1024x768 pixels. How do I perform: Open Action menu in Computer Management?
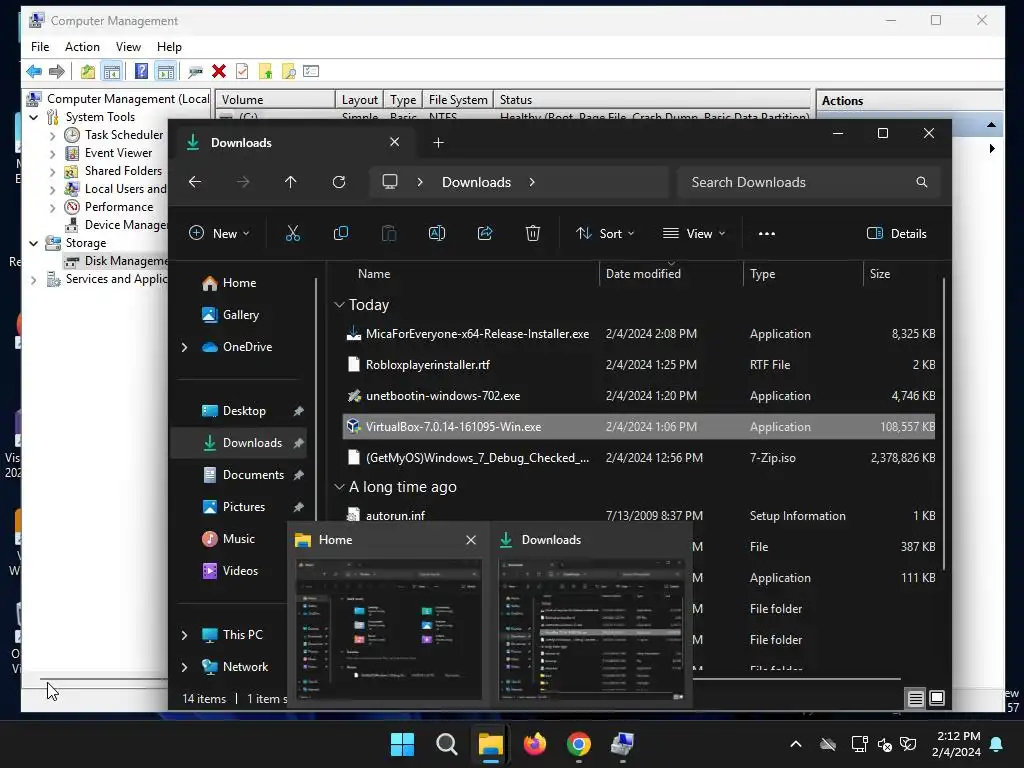(x=82, y=46)
